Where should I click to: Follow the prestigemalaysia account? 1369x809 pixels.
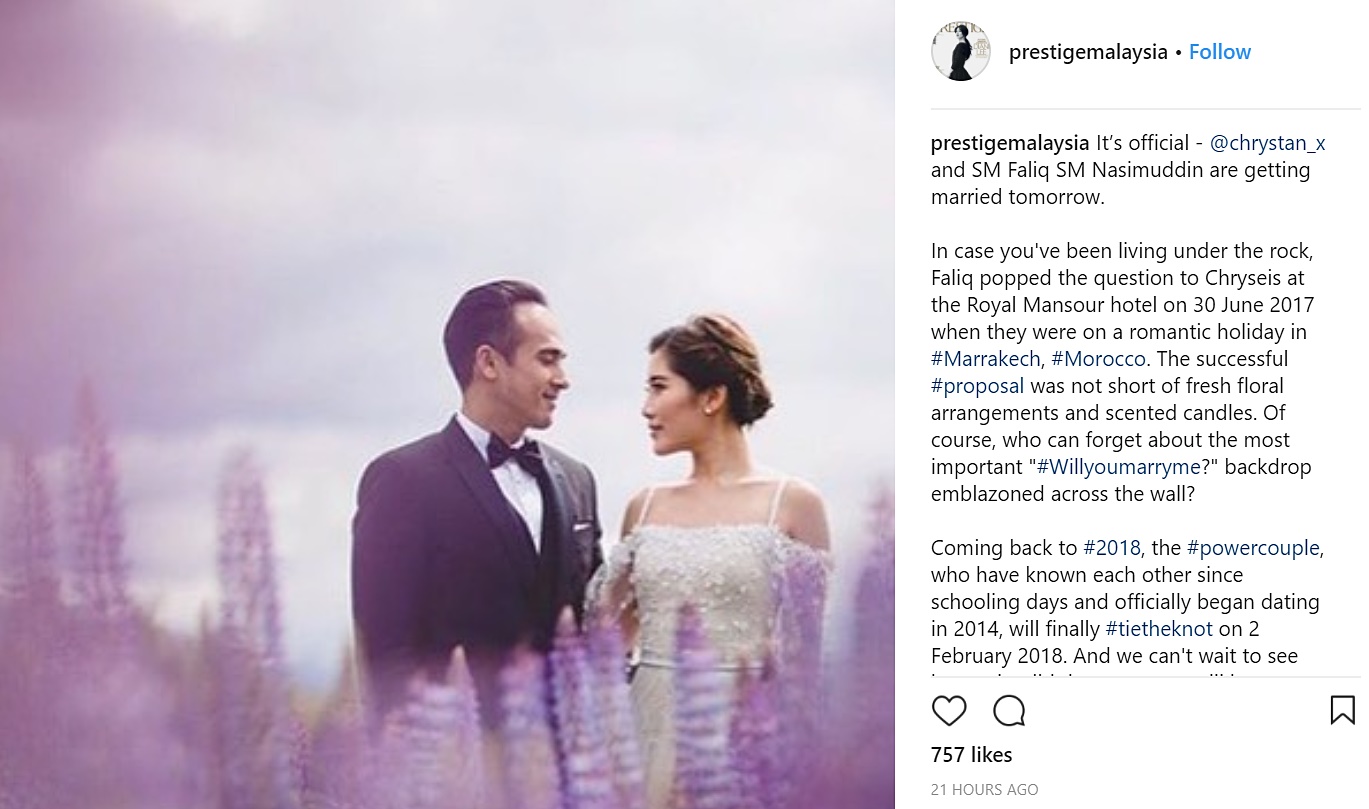click(x=1220, y=52)
